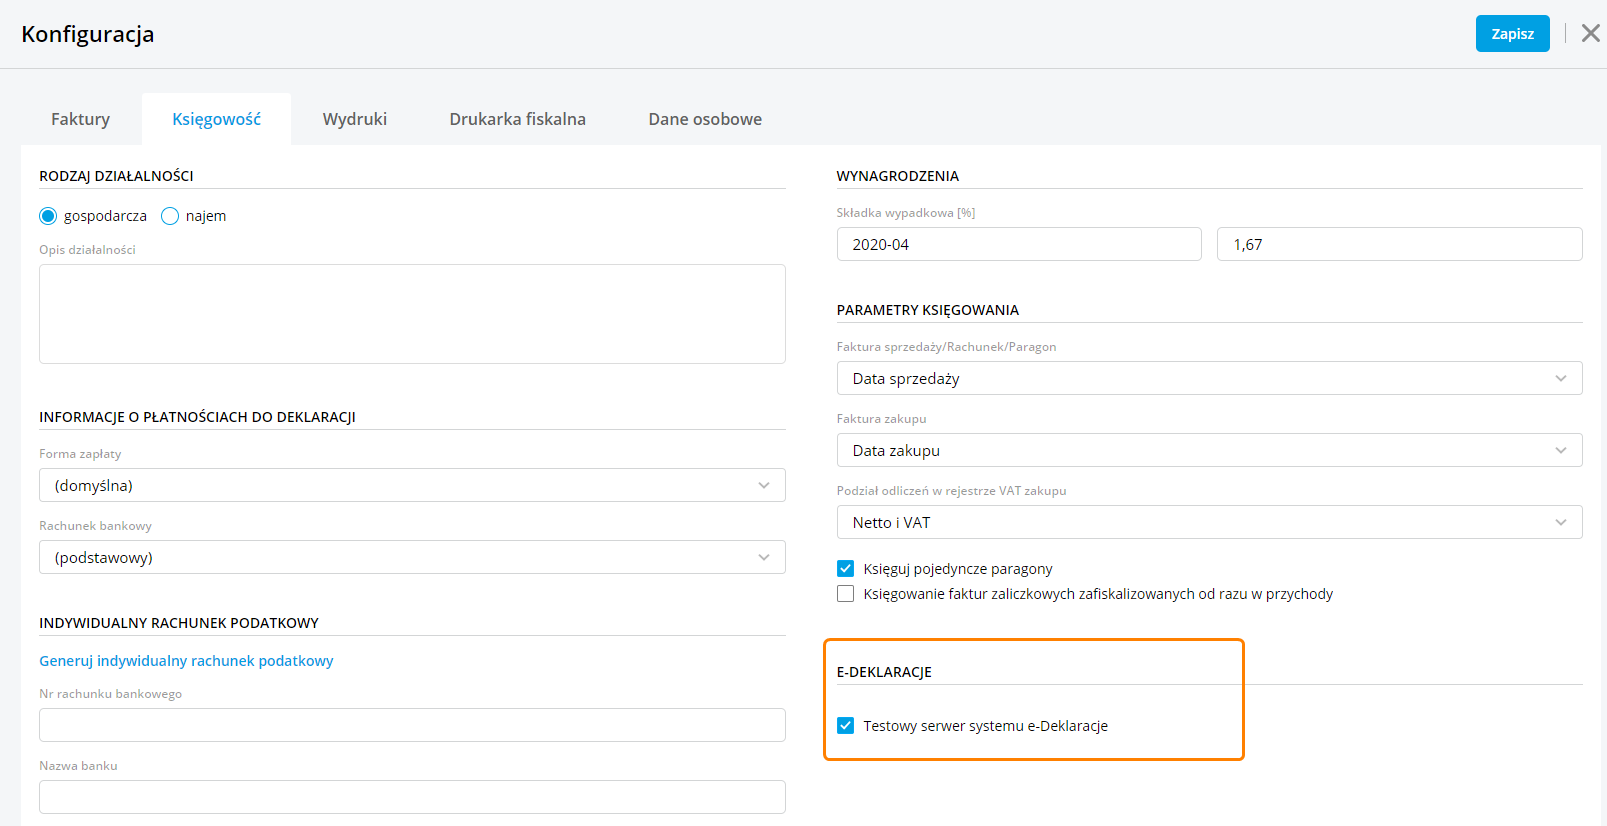Close the Konfiguracja dialog with X
The height and width of the screenshot is (826, 1607).
point(1590,33)
